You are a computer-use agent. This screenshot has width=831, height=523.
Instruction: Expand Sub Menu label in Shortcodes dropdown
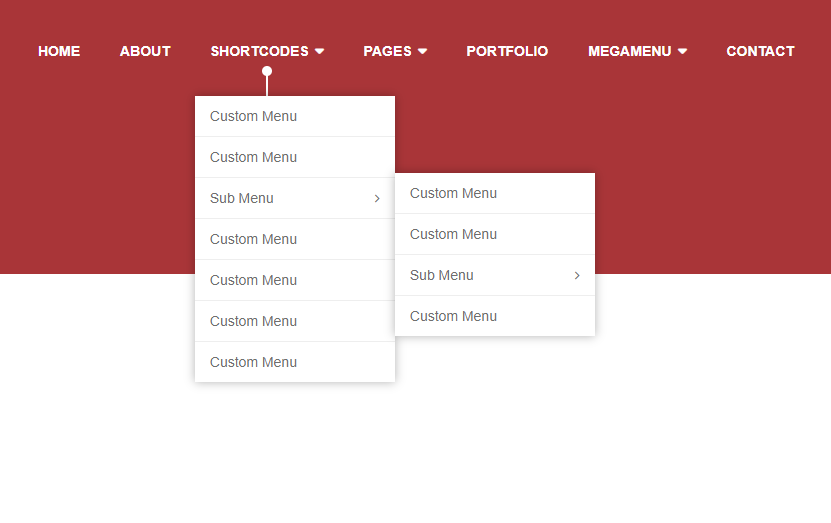[x=242, y=199]
